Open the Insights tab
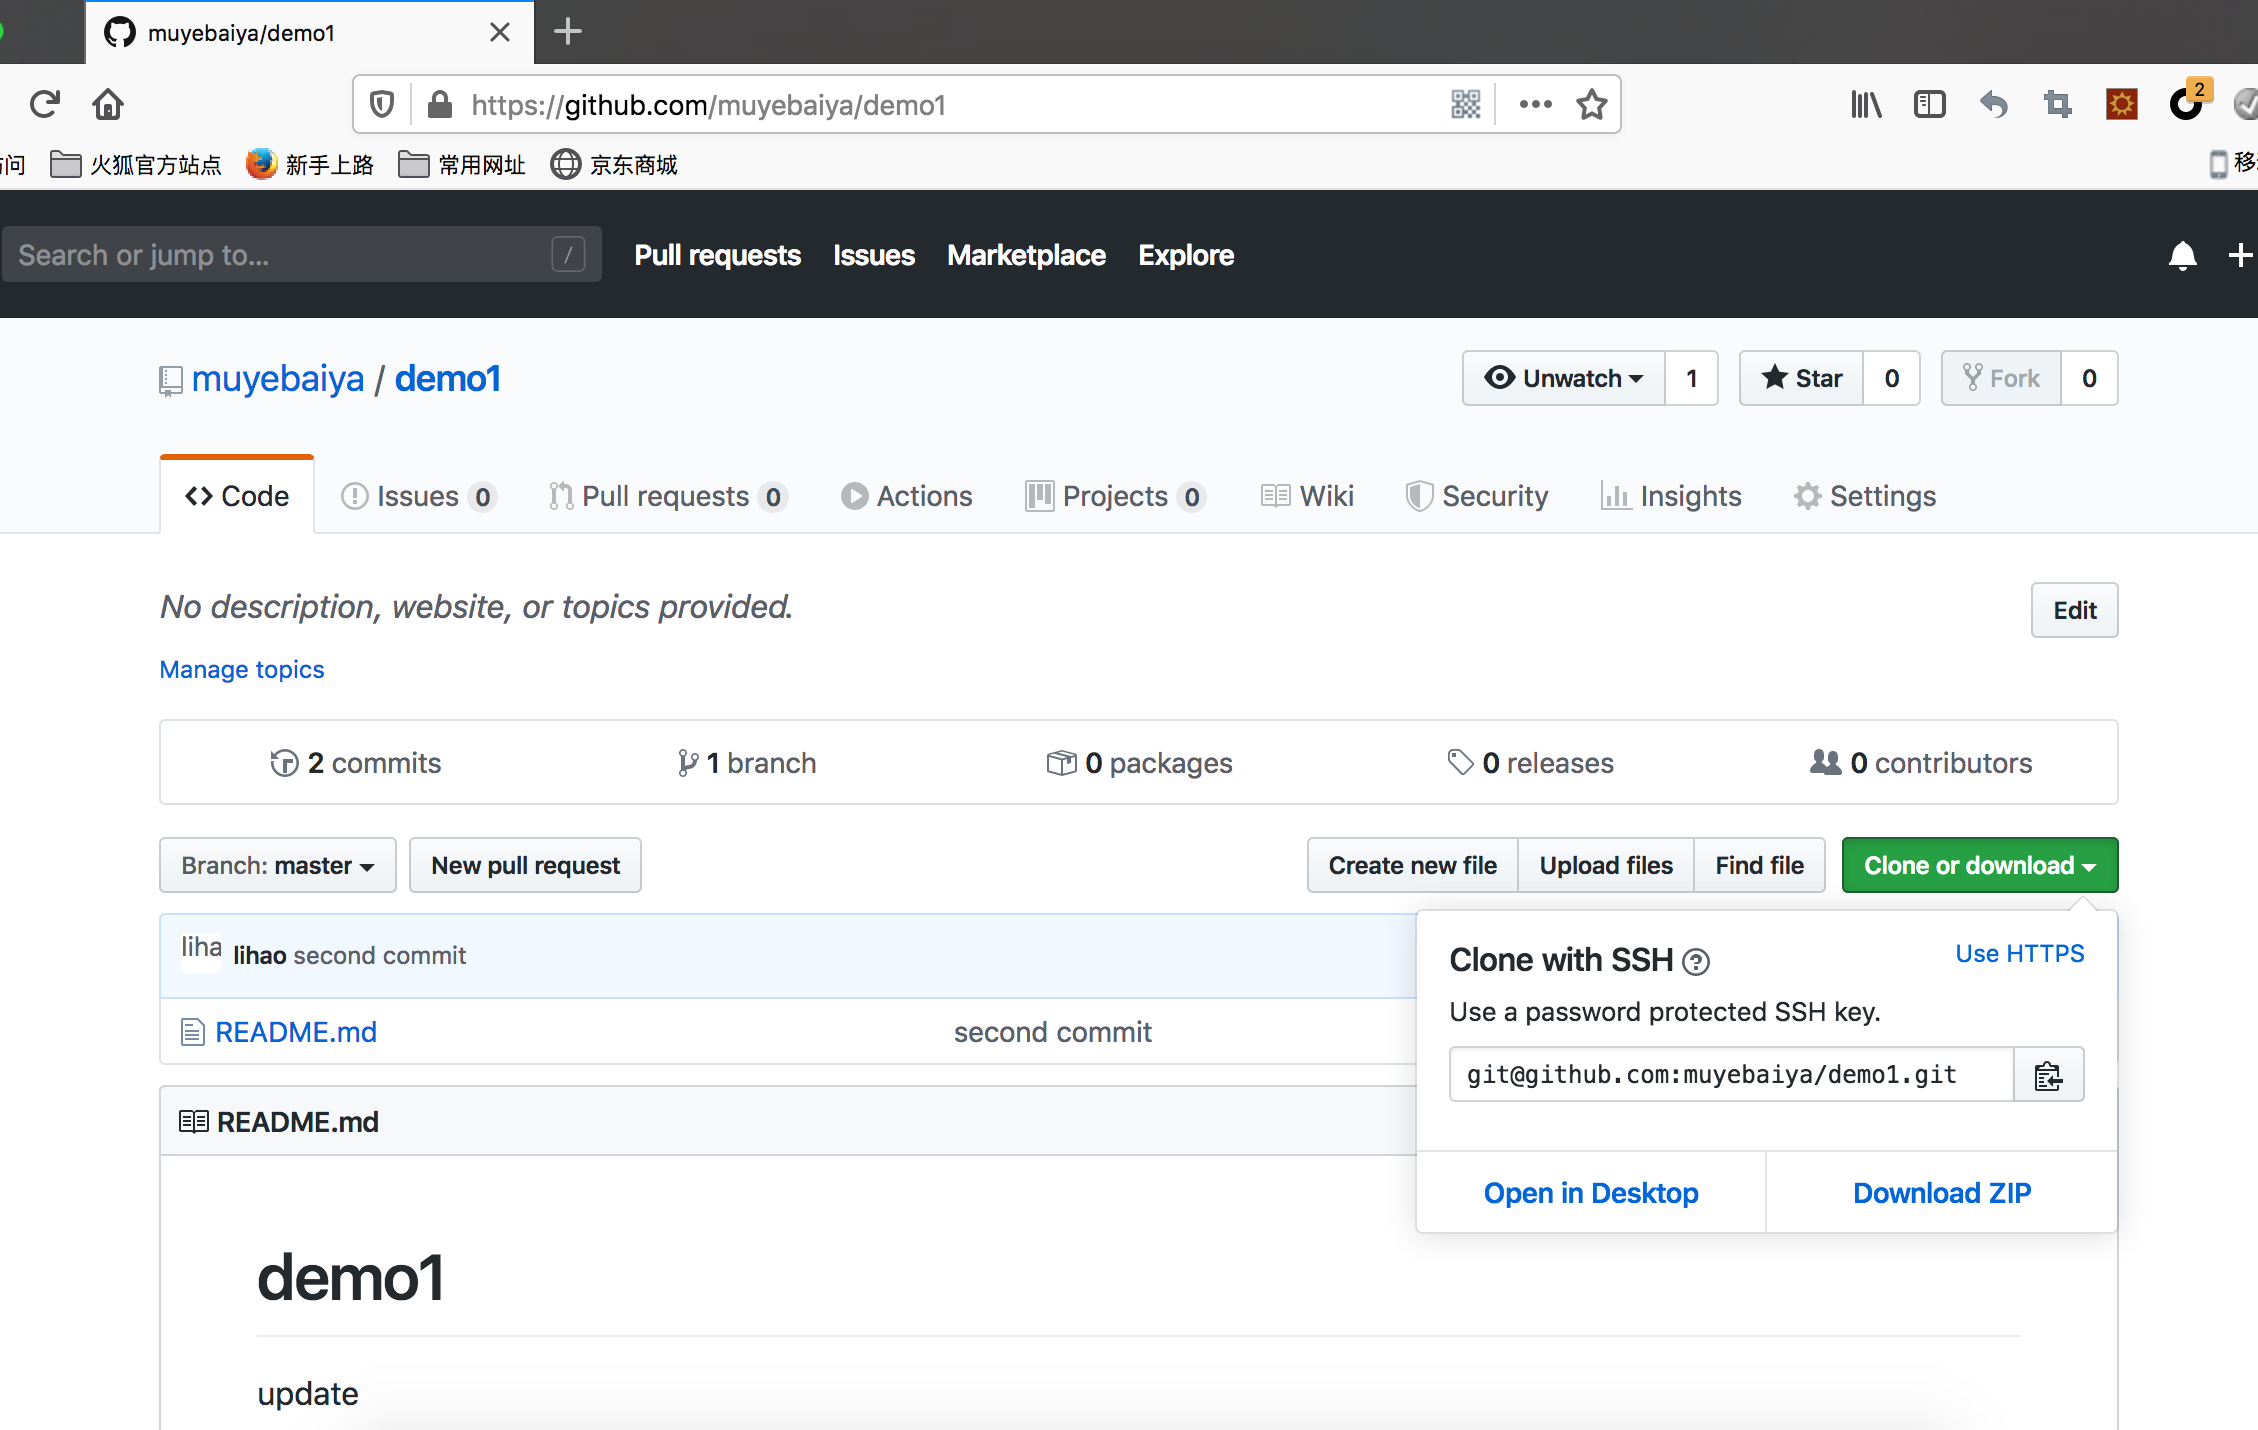The height and width of the screenshot is (1430, 2258). pos(1671,496)
